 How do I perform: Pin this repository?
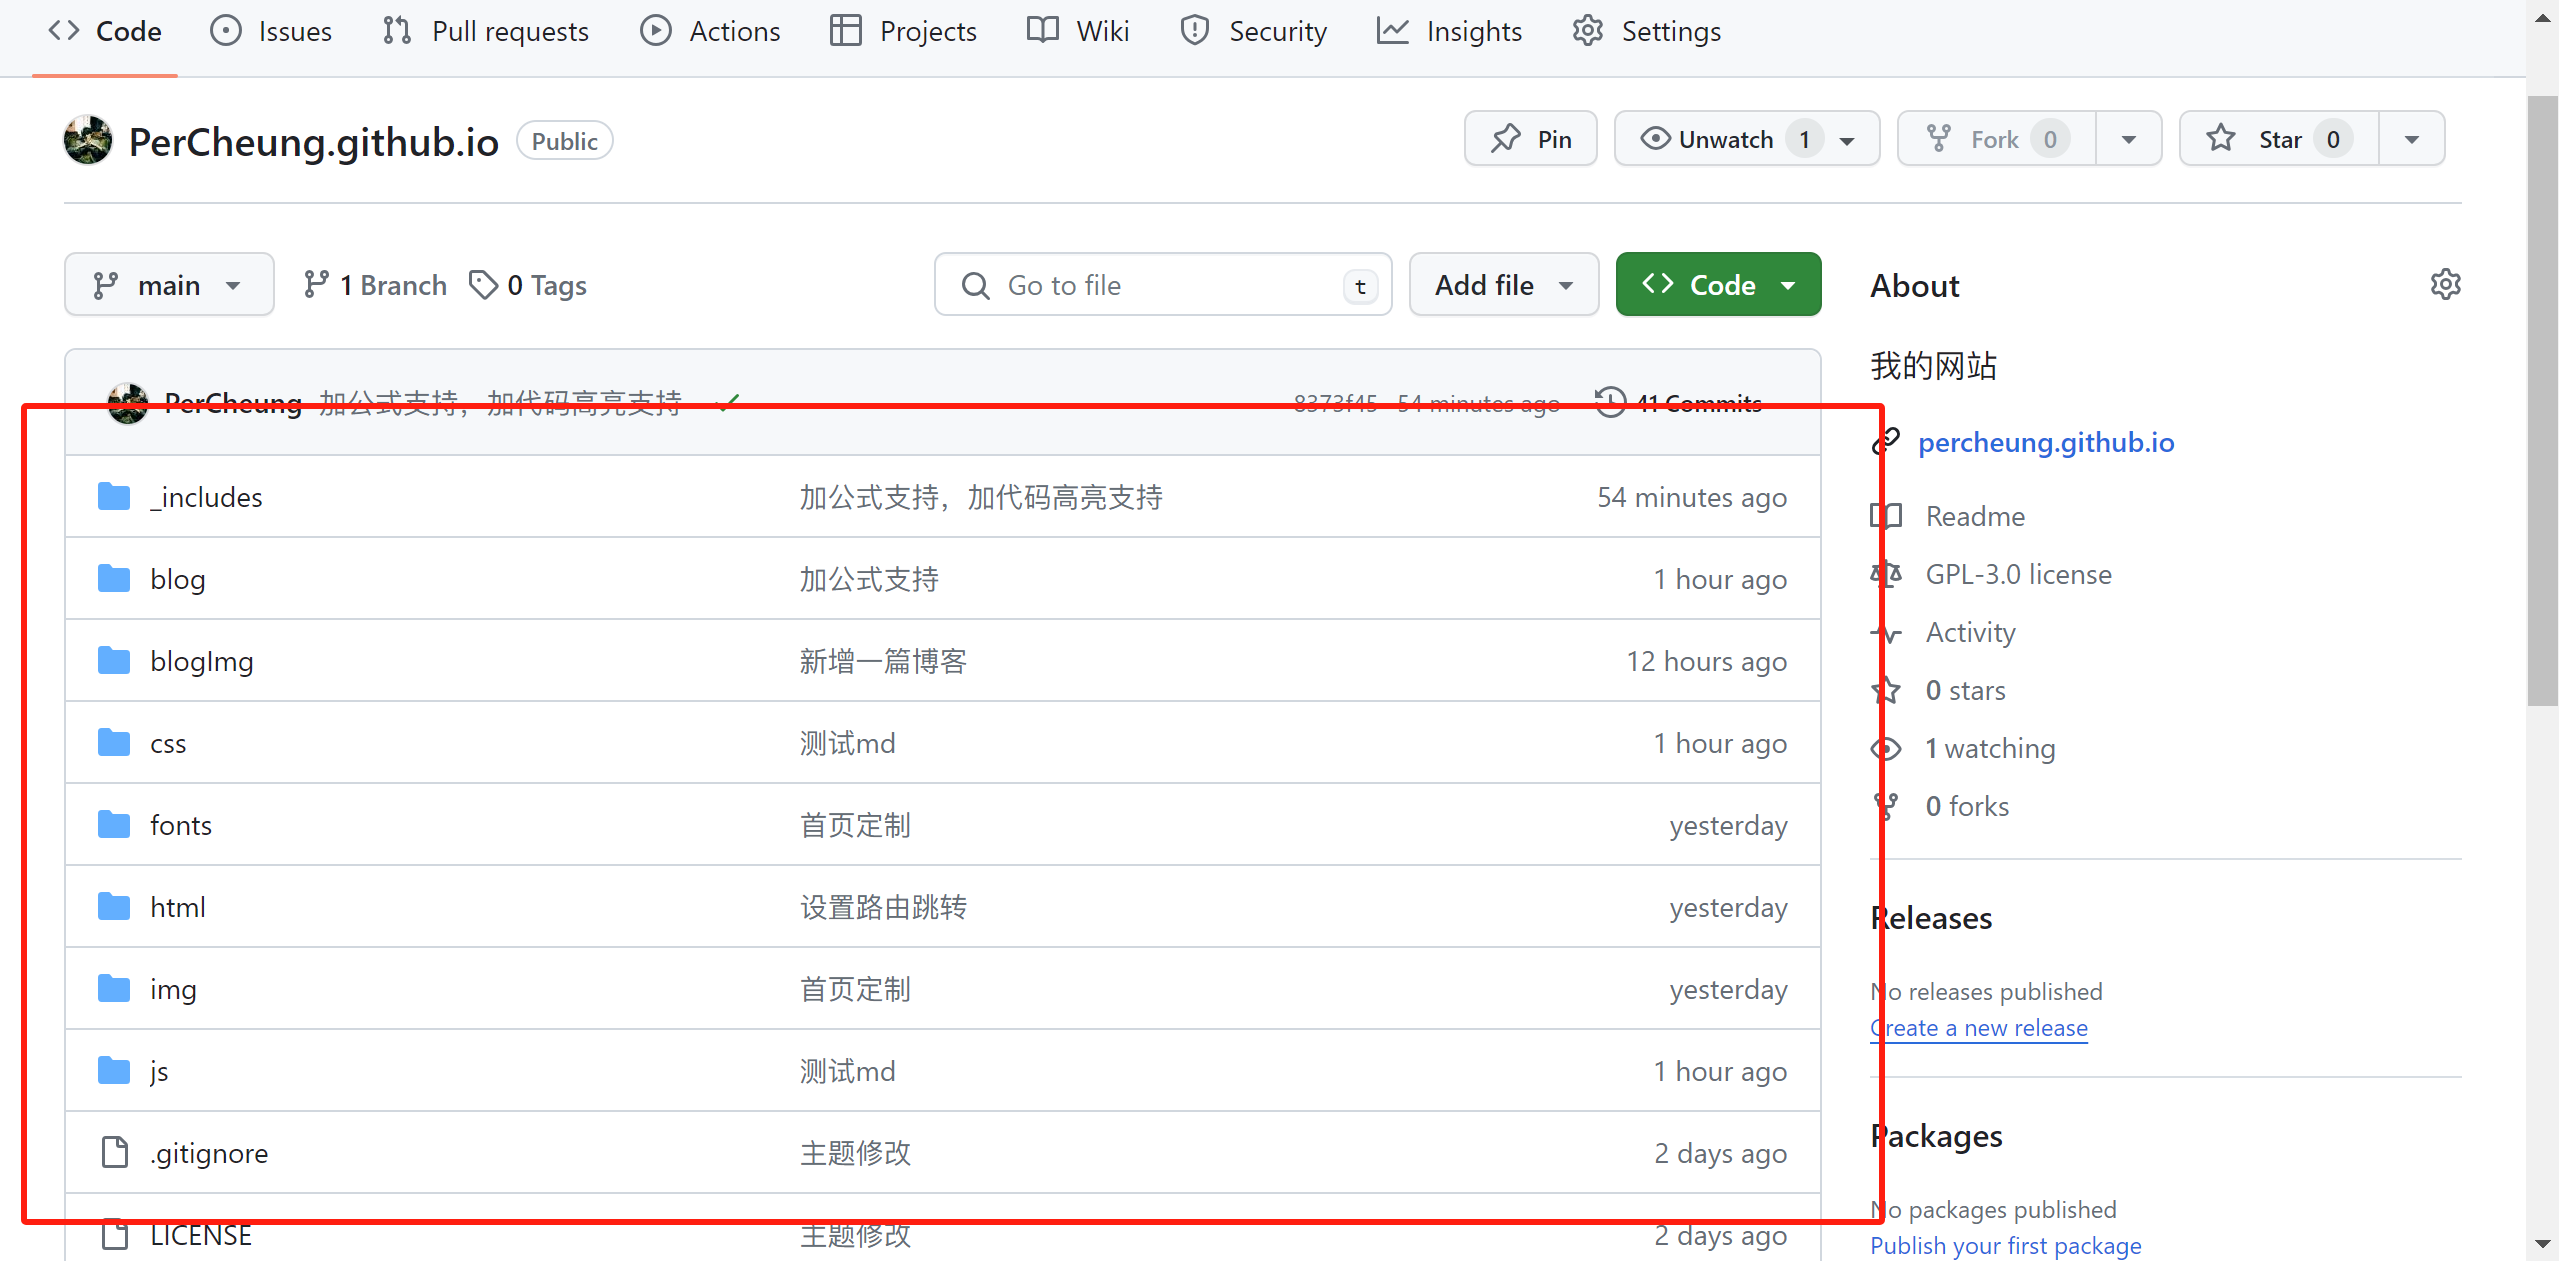[x=1530, y=139]
